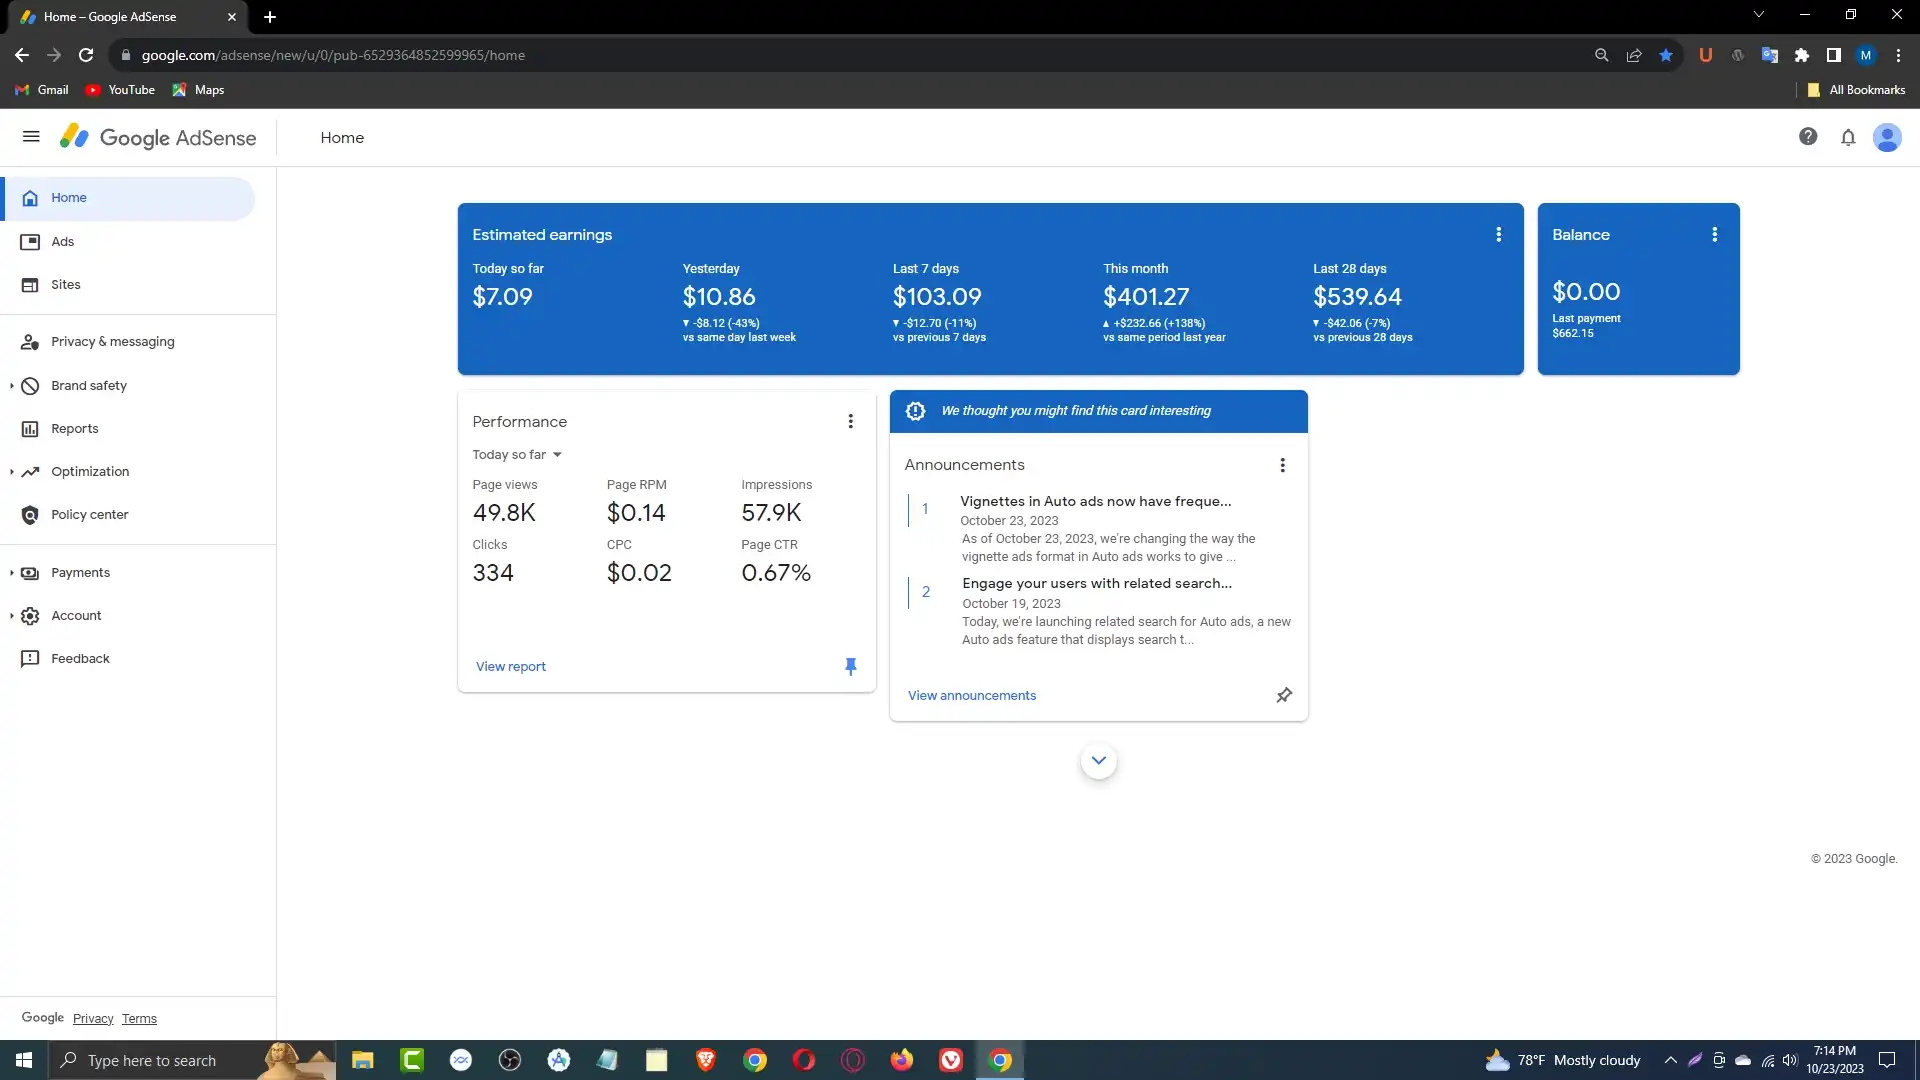The width and height of the screenshot is (1920, 1080).
Task: Click the address bar URL
Action: pos(333,55)
